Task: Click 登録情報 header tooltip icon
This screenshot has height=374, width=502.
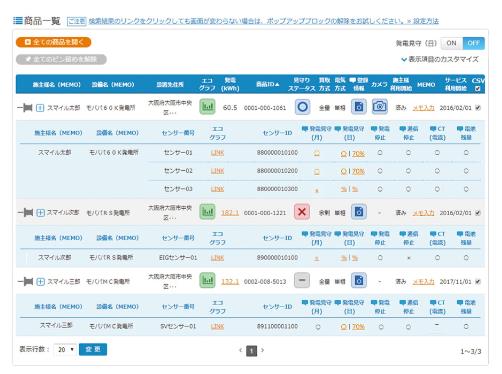Action: 352,80
